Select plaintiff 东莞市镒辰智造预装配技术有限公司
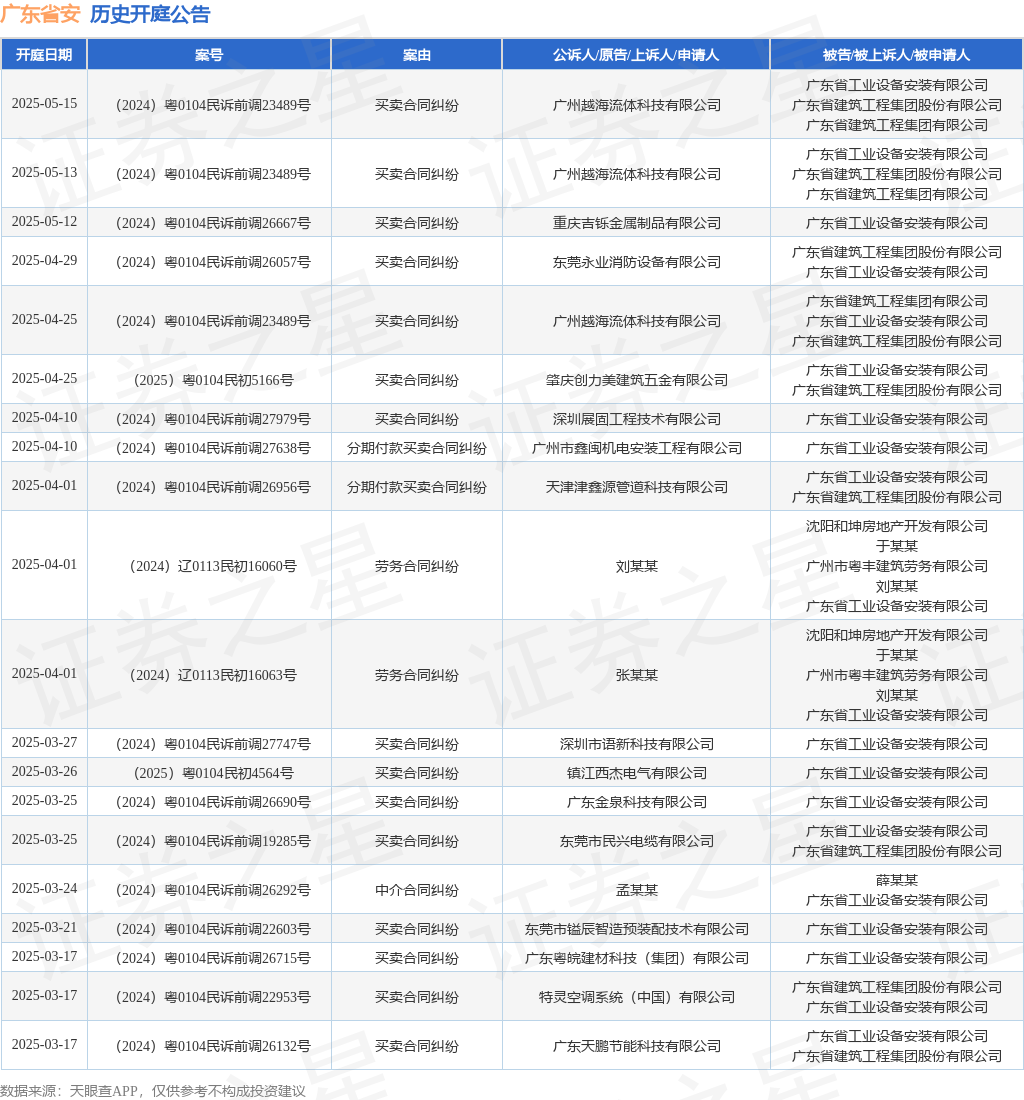Image resolution: width=1024 pixels, height=1100 pixels. pos(636,930)
